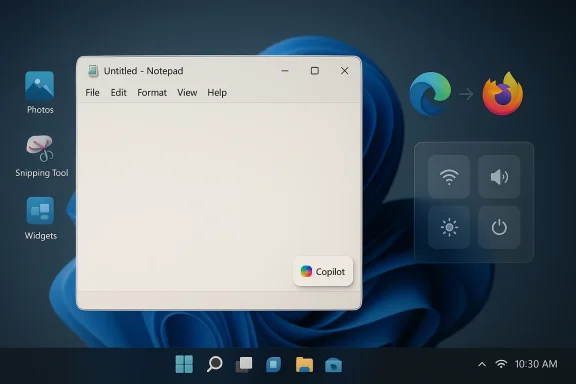Click the Microsoft Edge logo
The image size is (576, 384).
(430, 94)
